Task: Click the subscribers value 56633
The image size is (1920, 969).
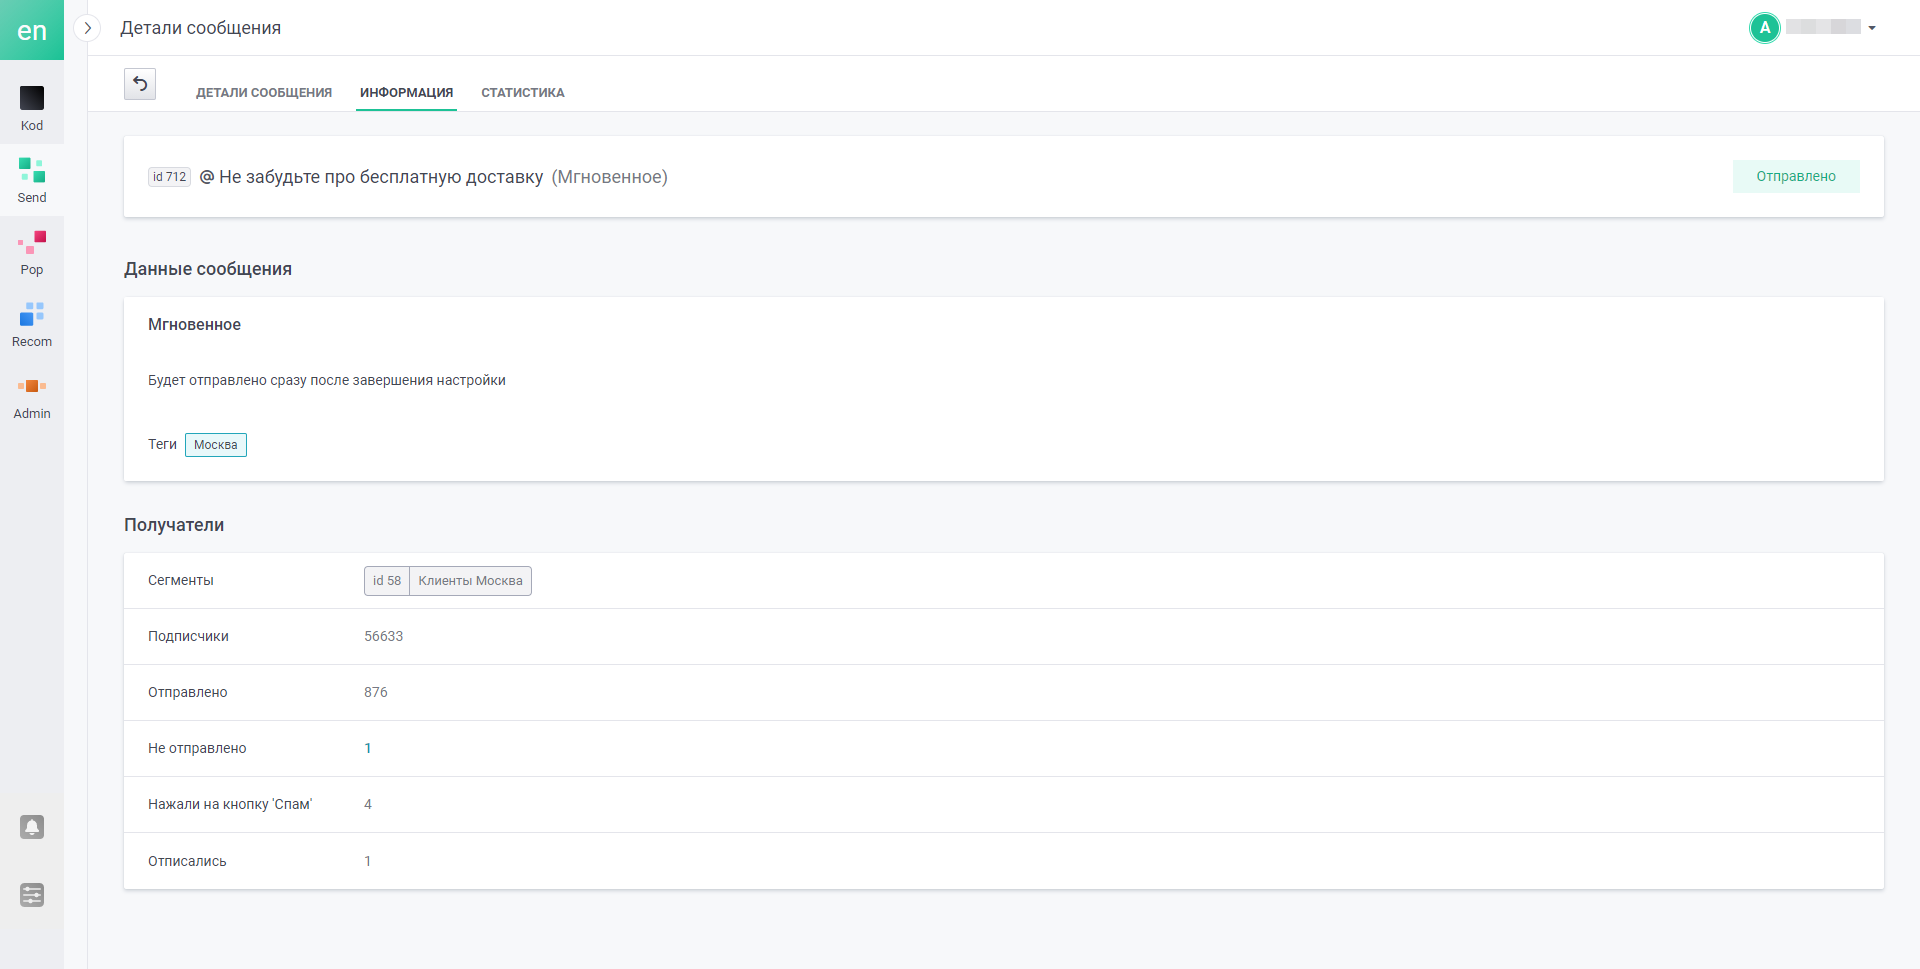Action: [x=384, y=636]
